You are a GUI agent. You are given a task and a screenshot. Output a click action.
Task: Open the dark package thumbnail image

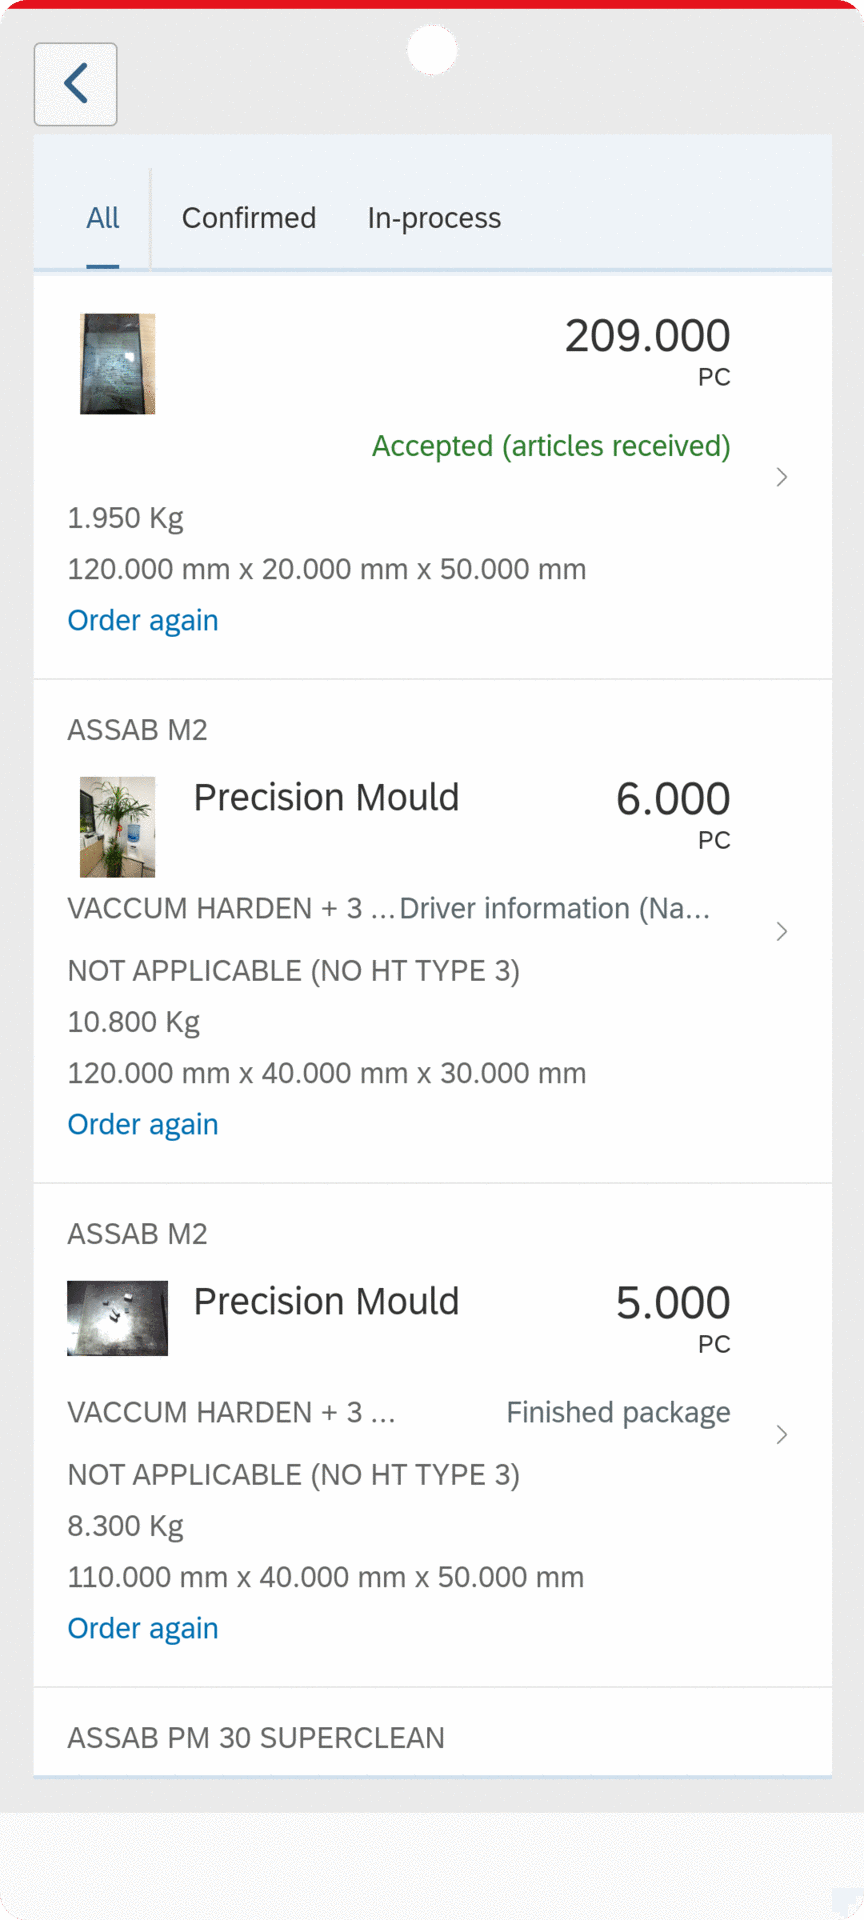pyautogui.click(x=118, y=364)
